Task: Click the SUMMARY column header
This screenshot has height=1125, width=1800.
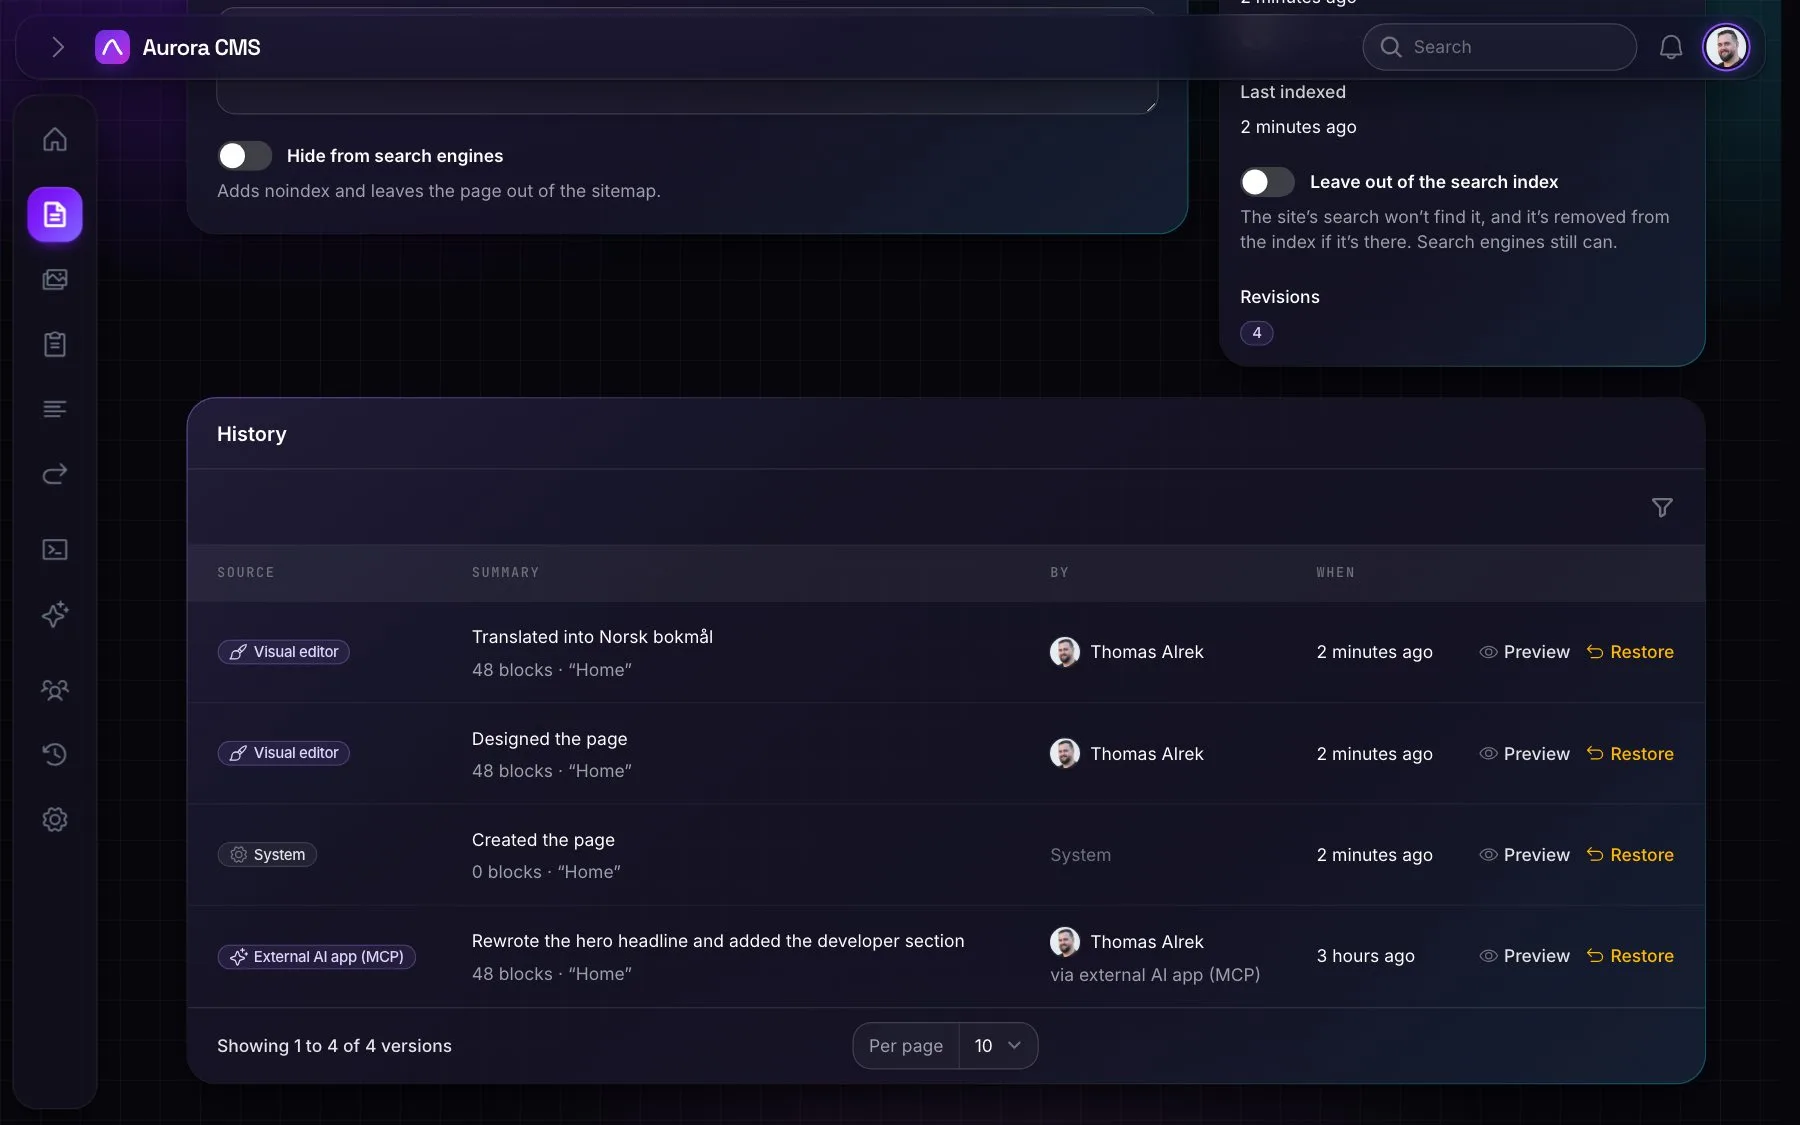Action: pos(505,572)
